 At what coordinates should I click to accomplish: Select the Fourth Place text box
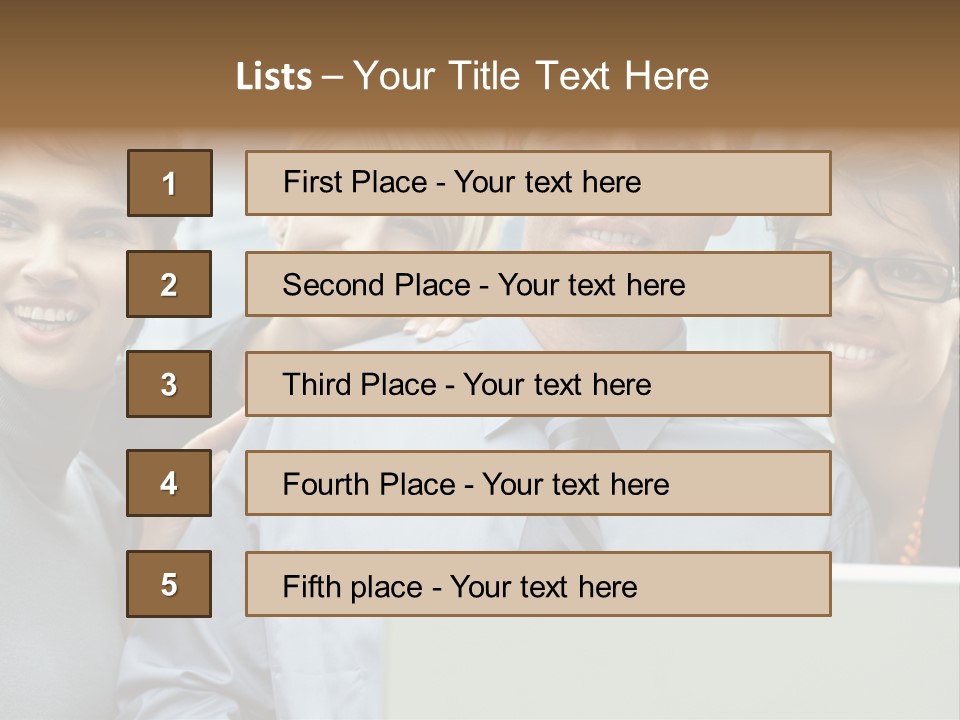(x=538, y=483)
